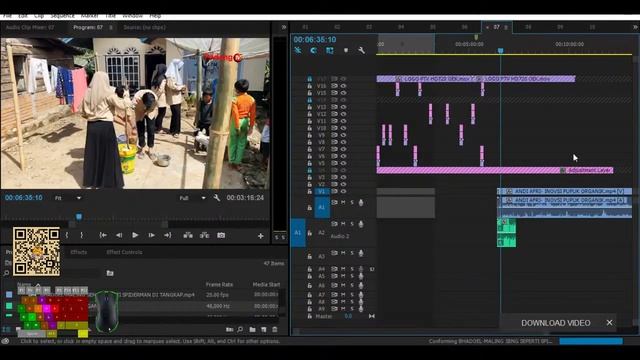Image resolution: width=640 pixels, height=360 pixels.
Task: Open the Program monitor button editor plus
Action: (x=260, y=236)
